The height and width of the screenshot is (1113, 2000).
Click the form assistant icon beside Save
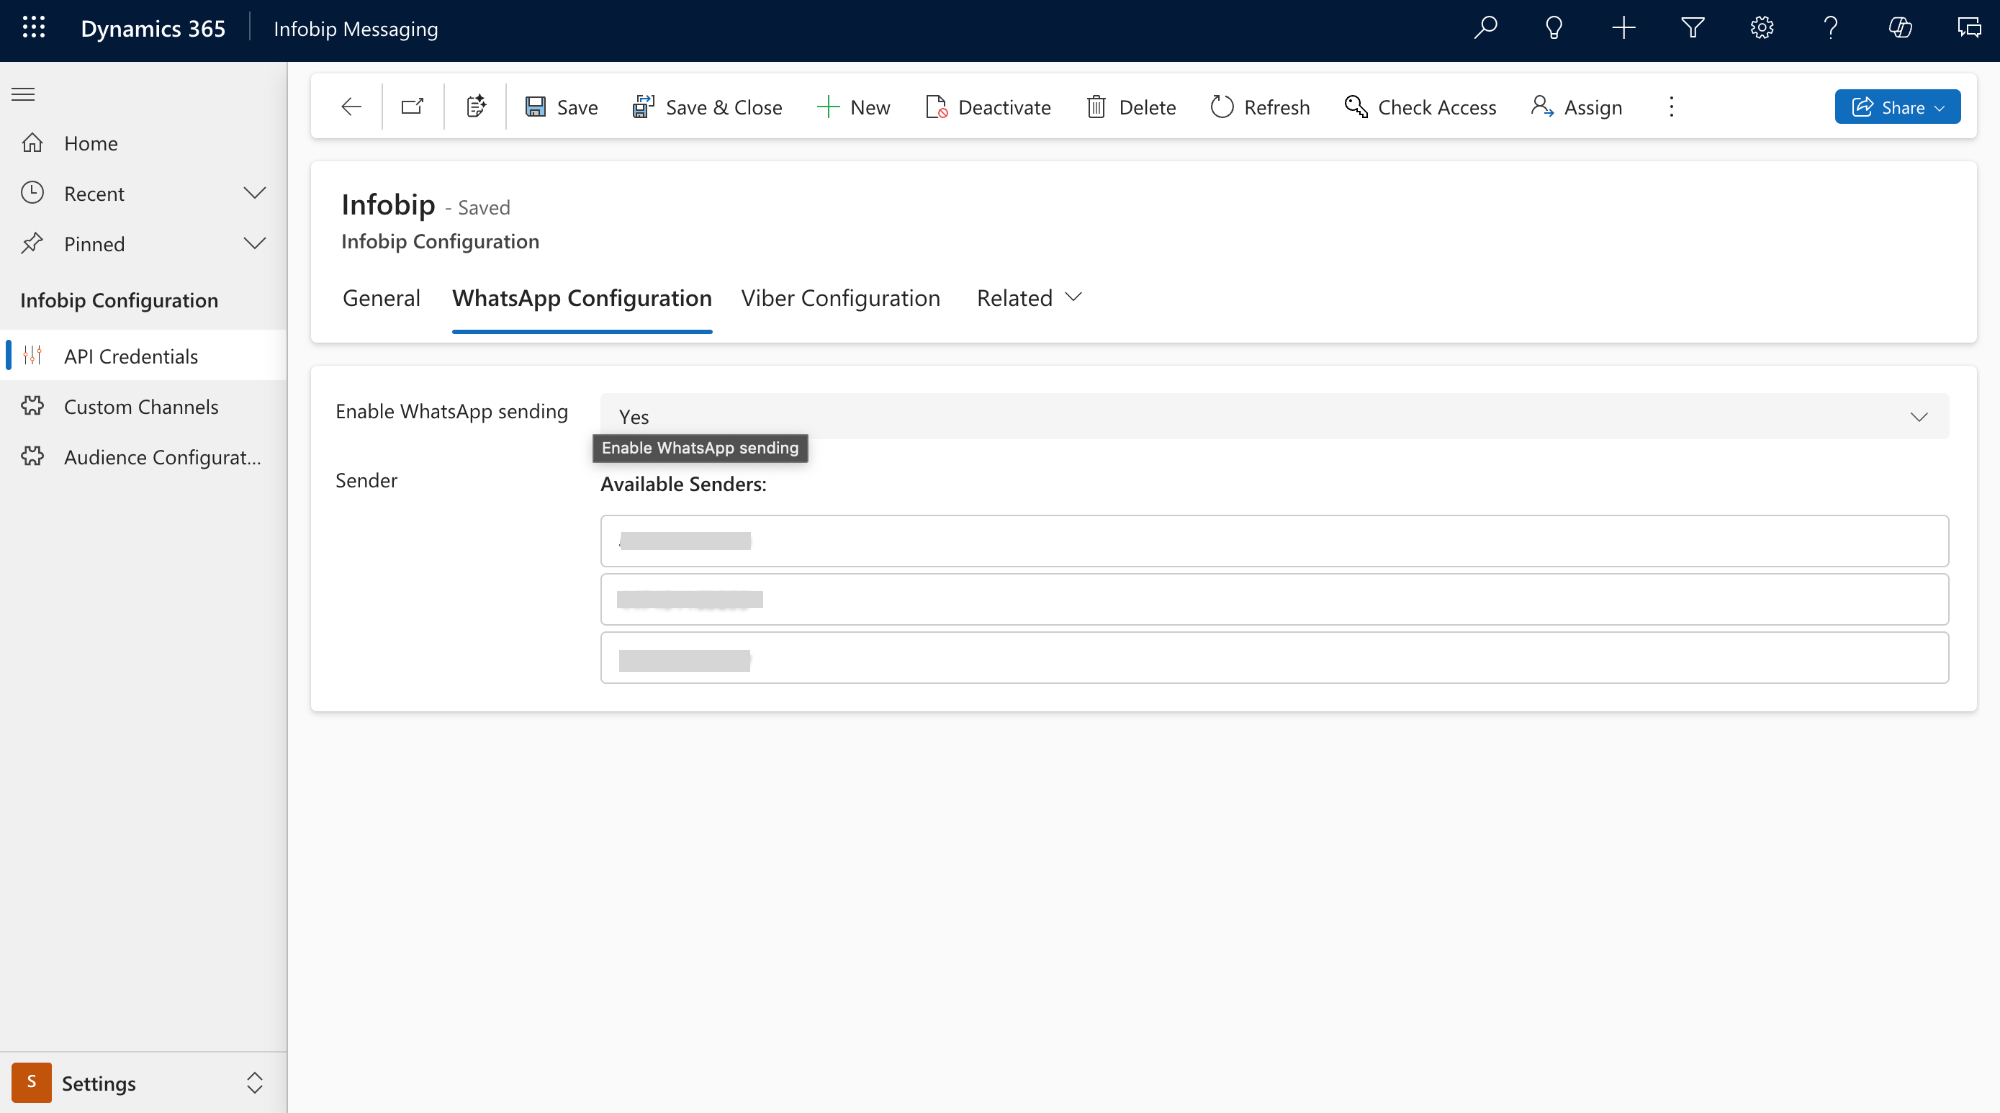coord(476,107)
